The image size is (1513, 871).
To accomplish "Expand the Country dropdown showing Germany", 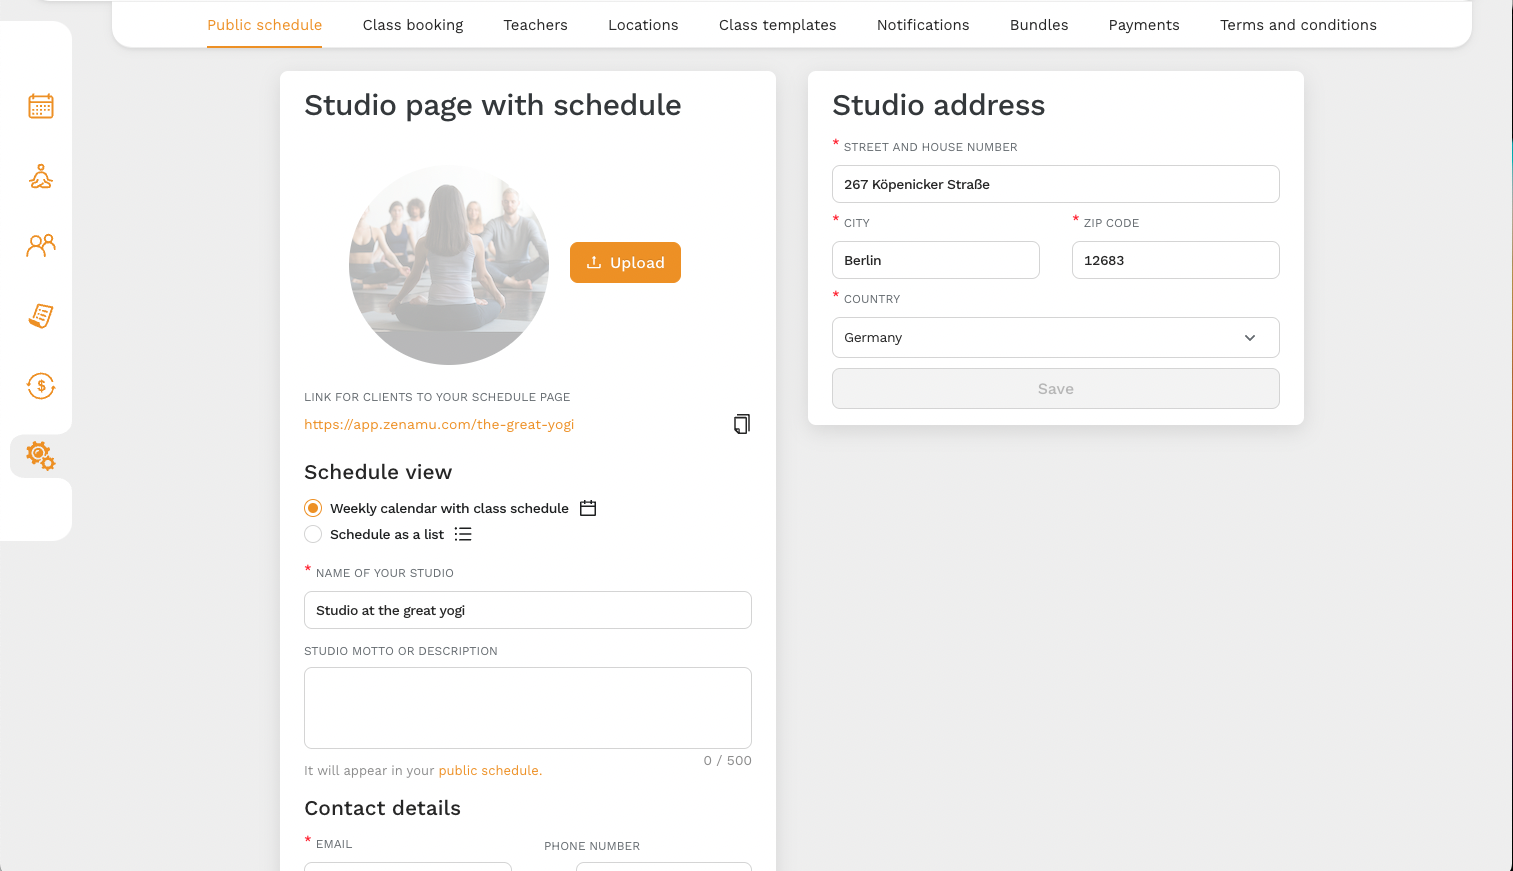I will pyautogui.click(x=1056, y=337).
